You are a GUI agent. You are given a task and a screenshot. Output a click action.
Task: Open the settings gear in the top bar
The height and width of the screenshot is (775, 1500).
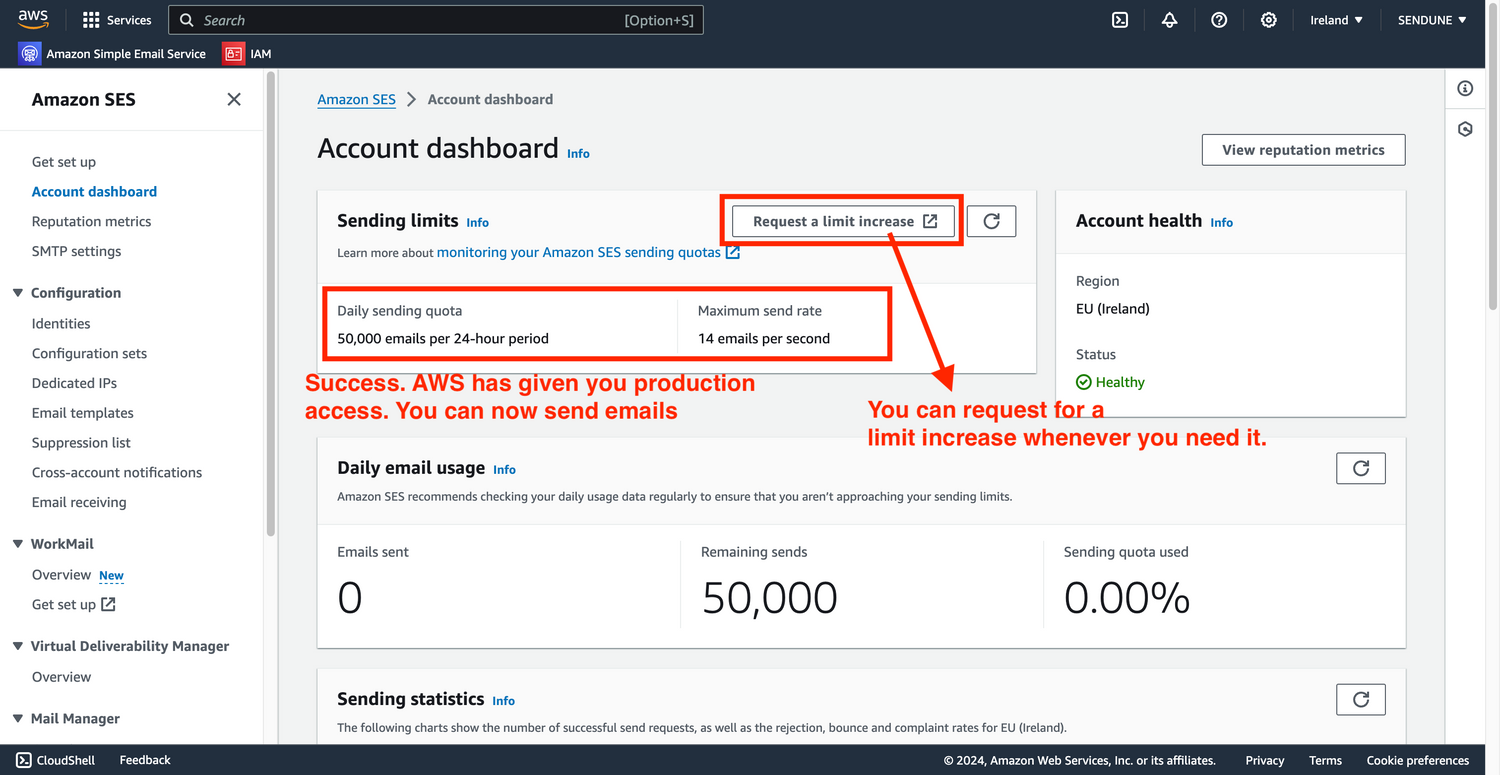tap(1268, 20)
